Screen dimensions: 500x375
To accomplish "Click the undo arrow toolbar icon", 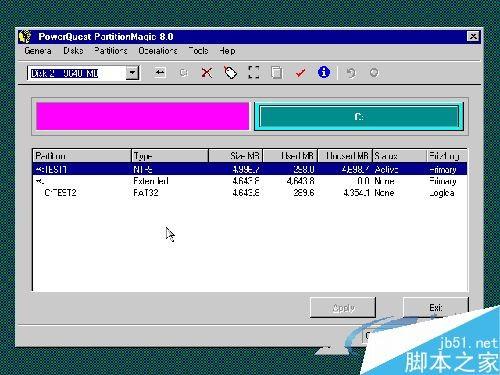I will (351, 72).
